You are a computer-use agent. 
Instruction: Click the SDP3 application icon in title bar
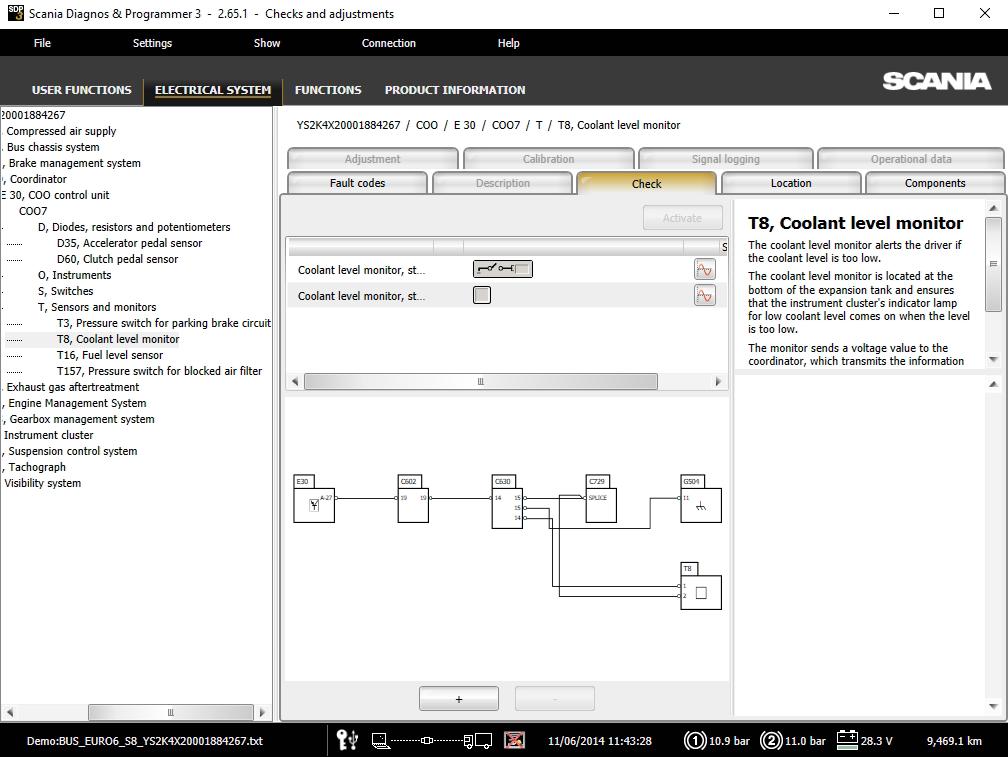[15, 13]
